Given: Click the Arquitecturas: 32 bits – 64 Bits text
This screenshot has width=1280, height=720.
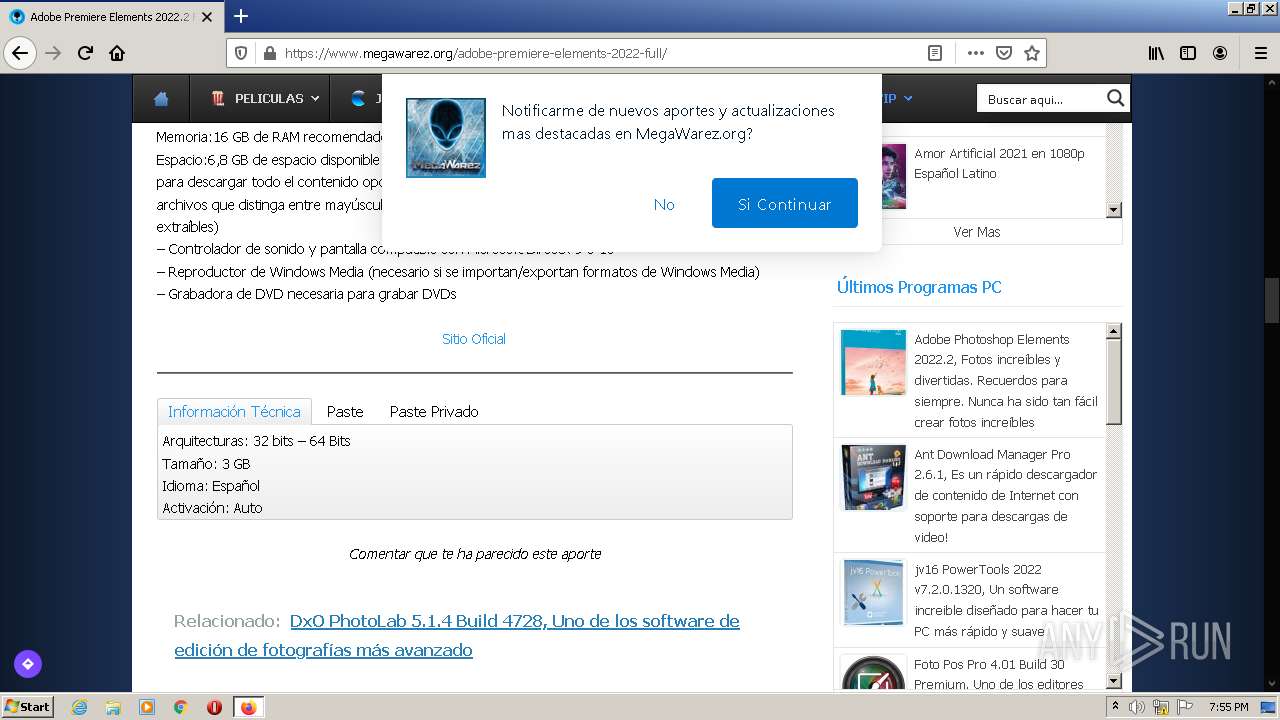Looking at the screenshot, I should [256, 441].
